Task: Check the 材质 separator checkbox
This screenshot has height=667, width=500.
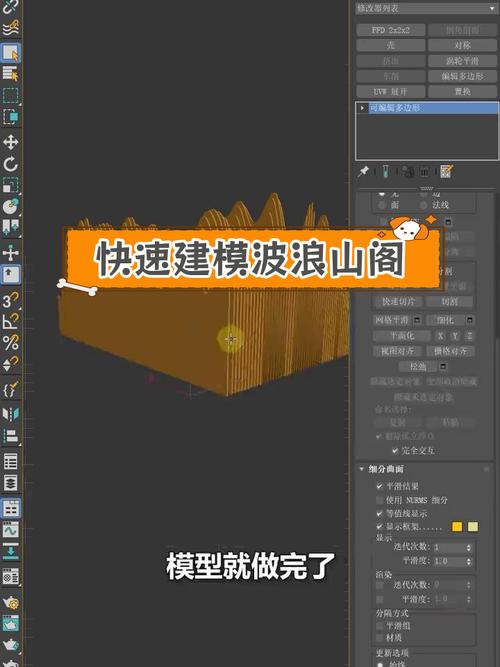Action: 380,637
